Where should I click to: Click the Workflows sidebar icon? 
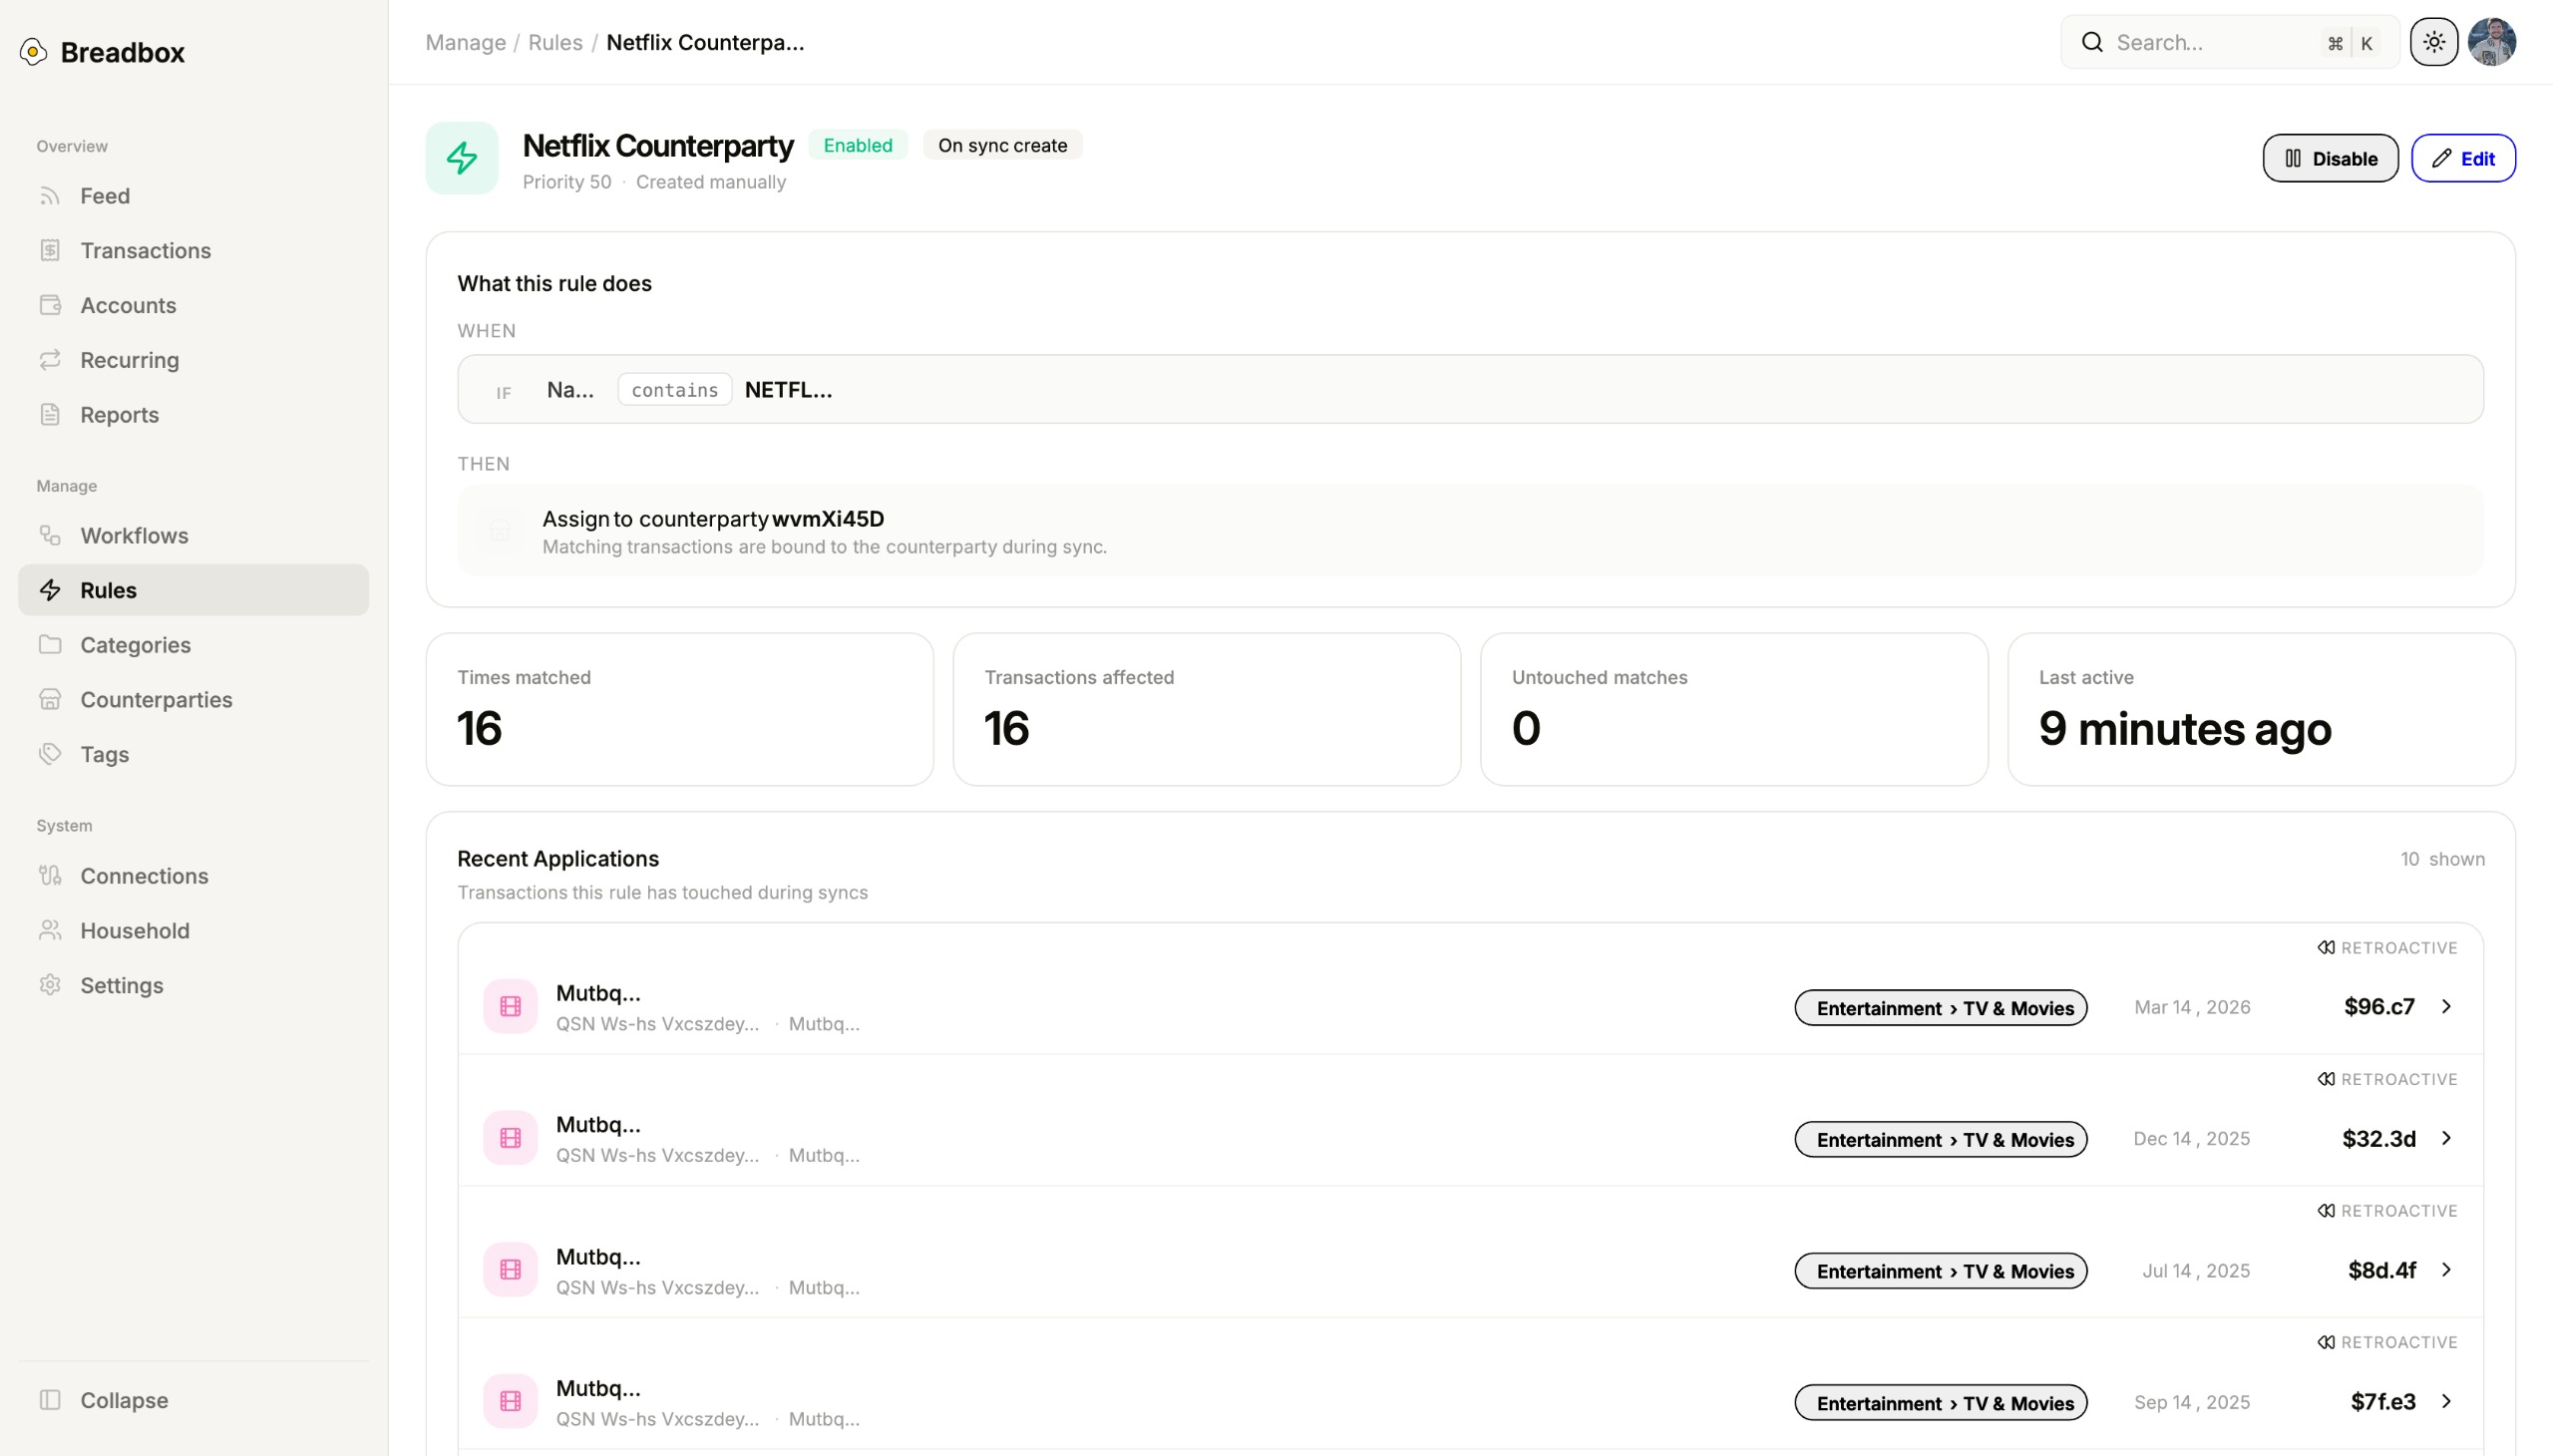pyautogui.click(x=50, y=535)
